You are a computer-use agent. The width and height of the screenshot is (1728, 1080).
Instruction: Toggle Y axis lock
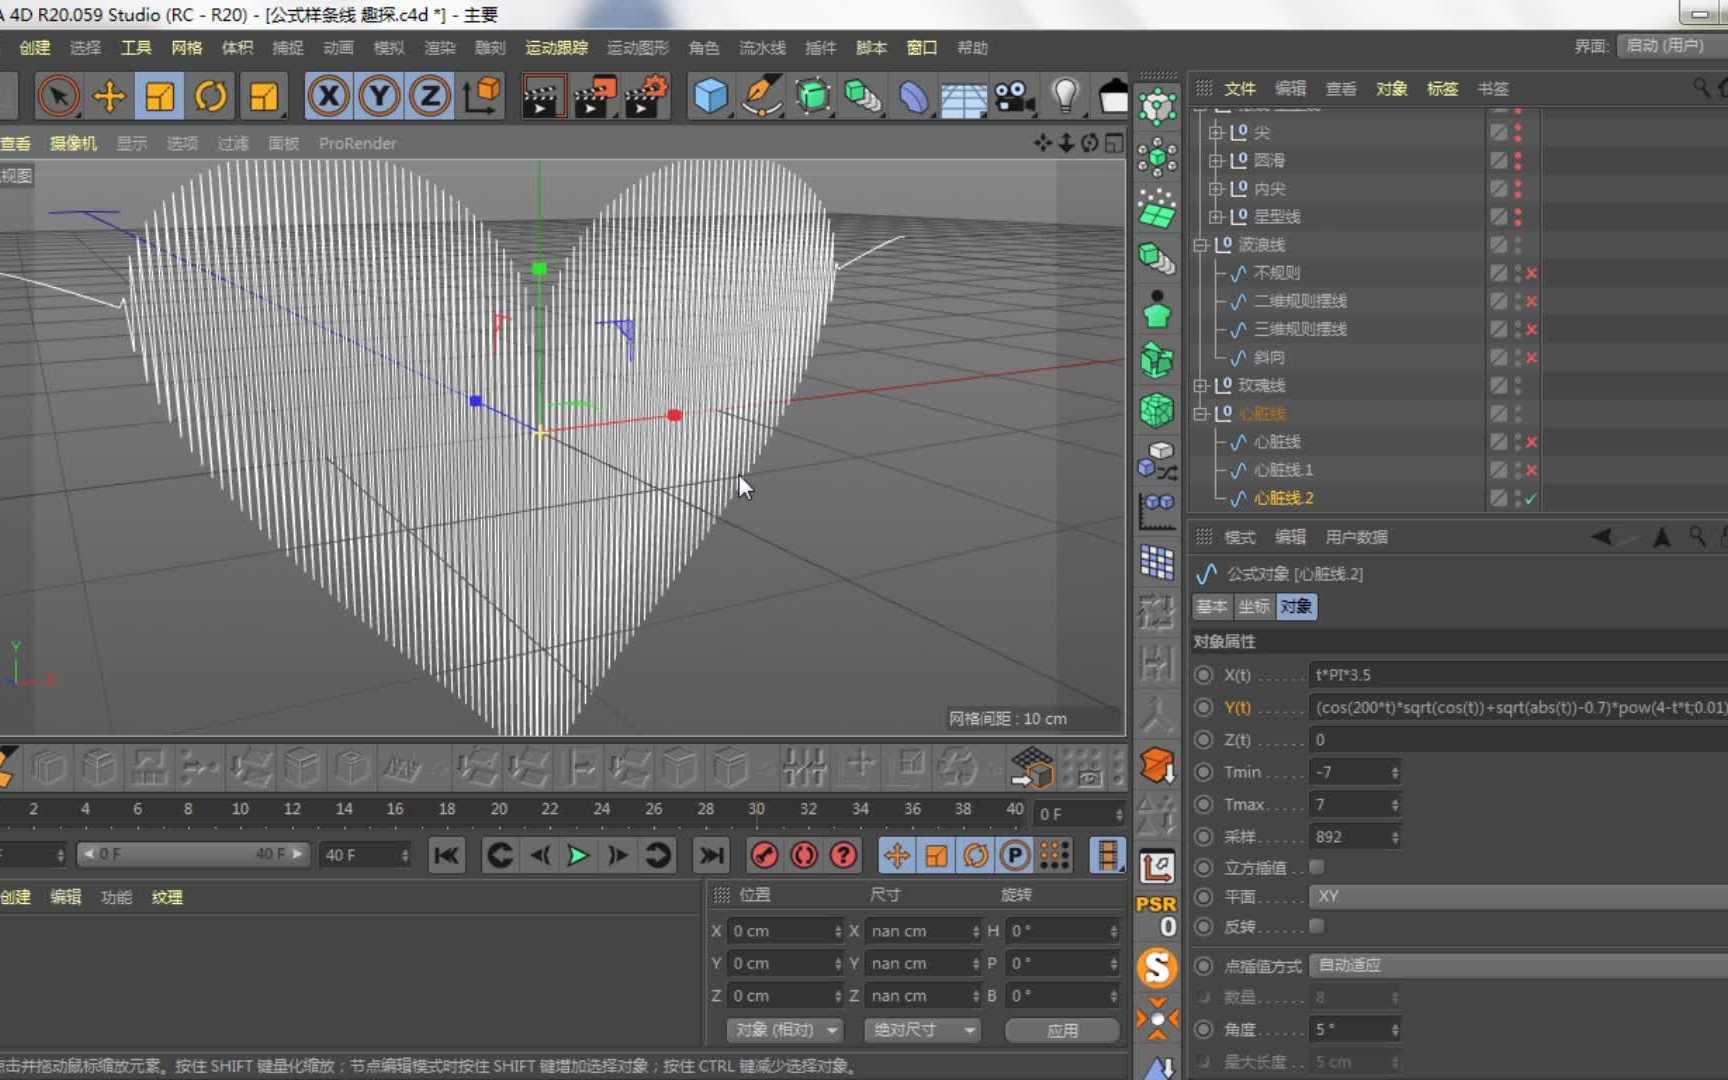click(379, 97)
